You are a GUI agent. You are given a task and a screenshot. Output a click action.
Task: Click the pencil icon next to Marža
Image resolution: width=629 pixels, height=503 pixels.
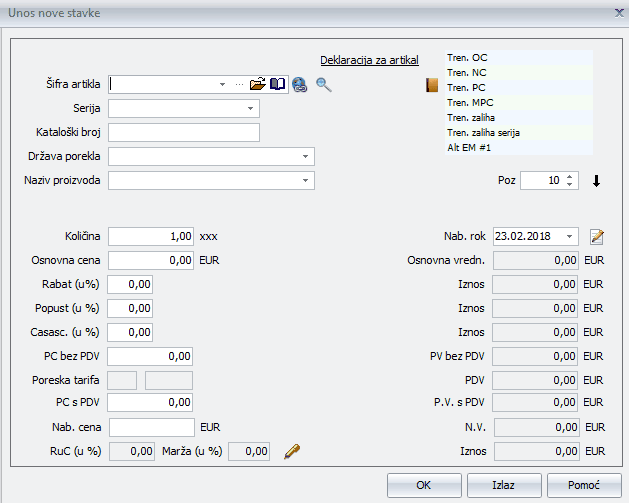pos(292,452)
